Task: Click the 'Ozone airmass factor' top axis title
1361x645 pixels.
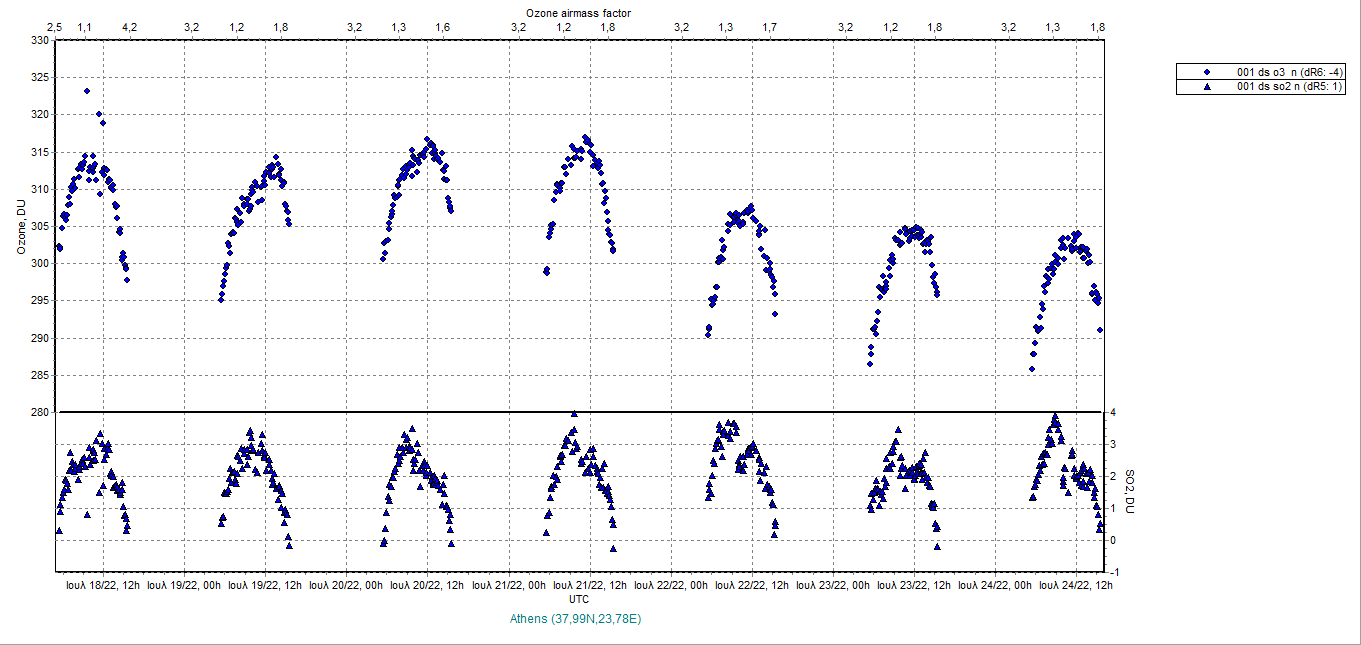Action: pyautogui.click(x=578, y=11)
